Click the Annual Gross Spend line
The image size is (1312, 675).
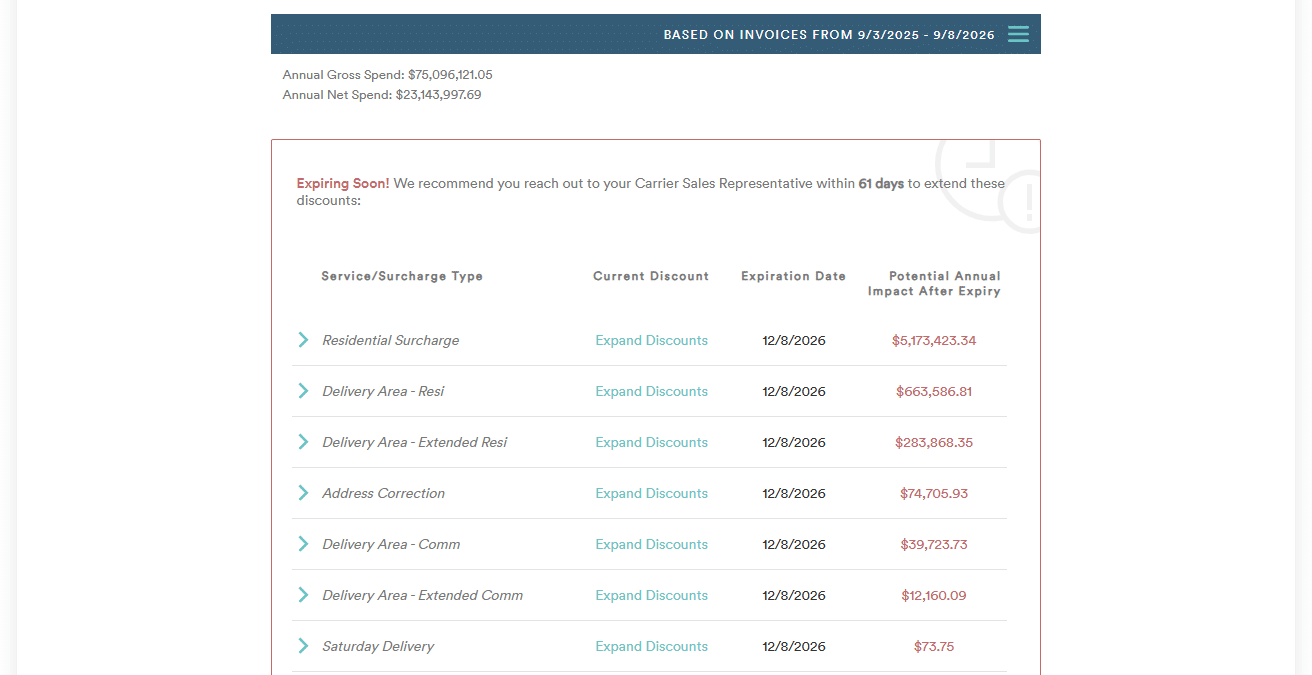click(388, 75)
